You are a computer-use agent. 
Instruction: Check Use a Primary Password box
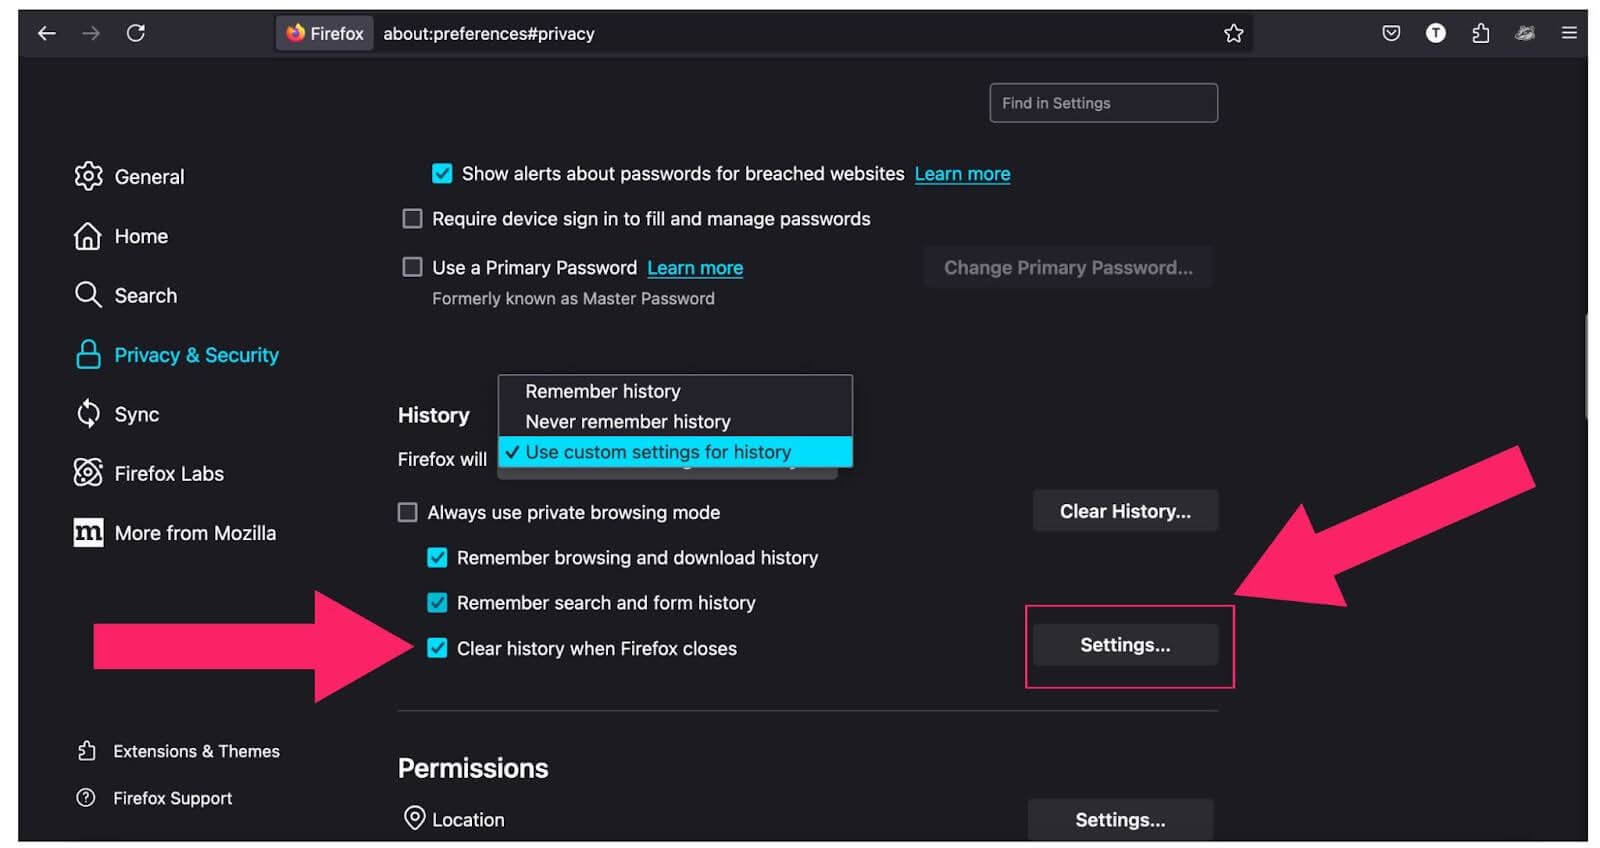pos(412,267)
